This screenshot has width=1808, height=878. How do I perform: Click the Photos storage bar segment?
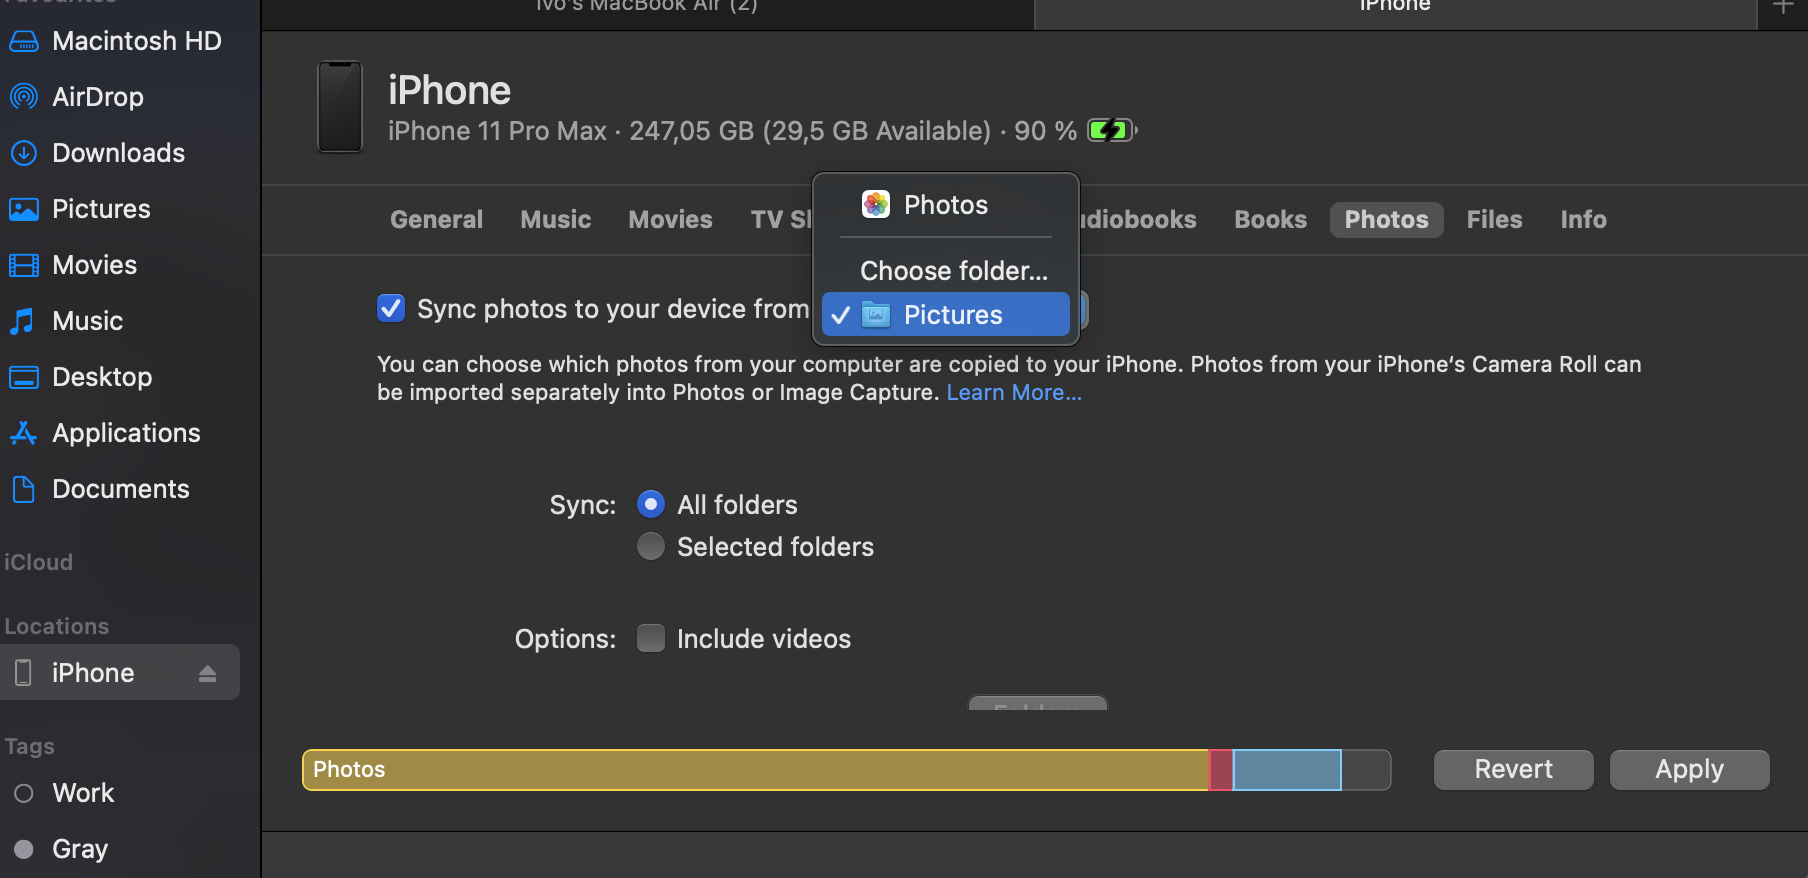755,770
